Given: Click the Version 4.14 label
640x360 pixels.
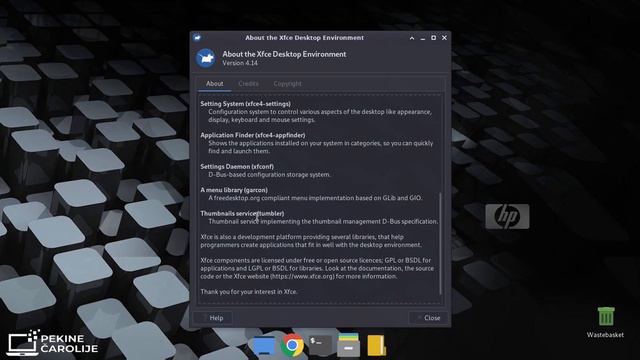Looking at the screenshot, I should pyautogui.click(x=240, y=63).
